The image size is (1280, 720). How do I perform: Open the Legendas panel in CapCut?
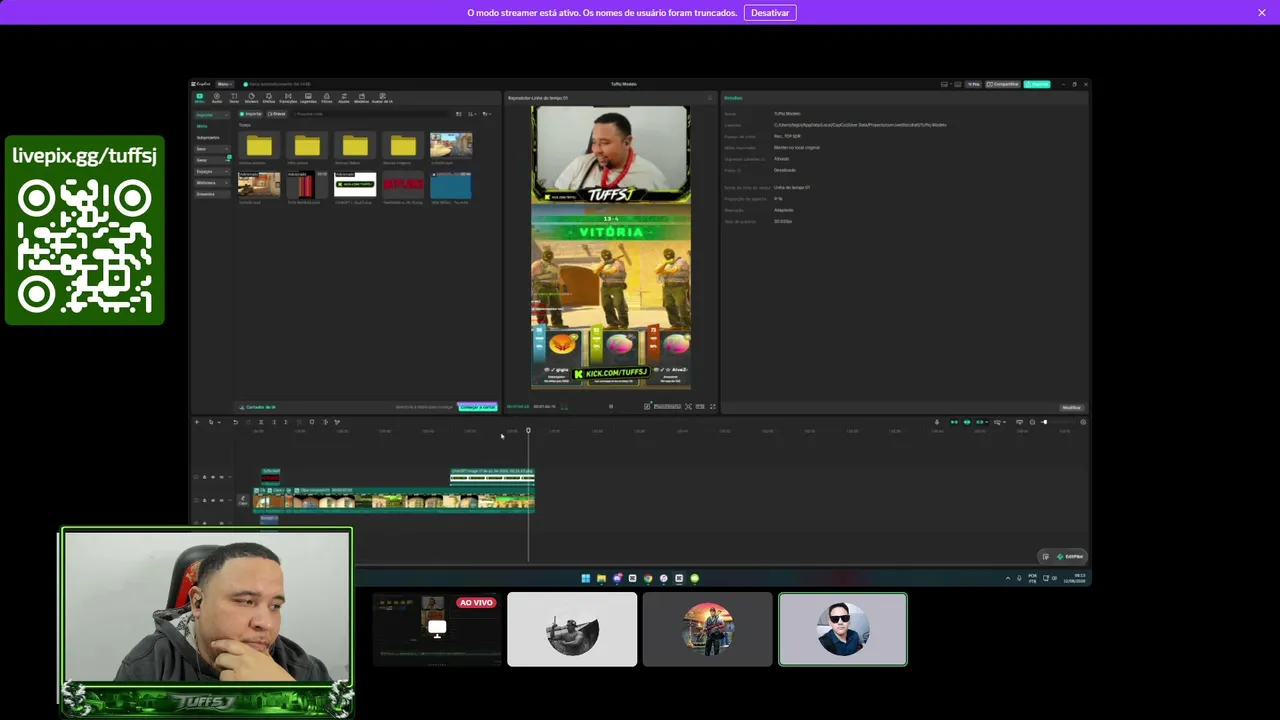point(308,98)
